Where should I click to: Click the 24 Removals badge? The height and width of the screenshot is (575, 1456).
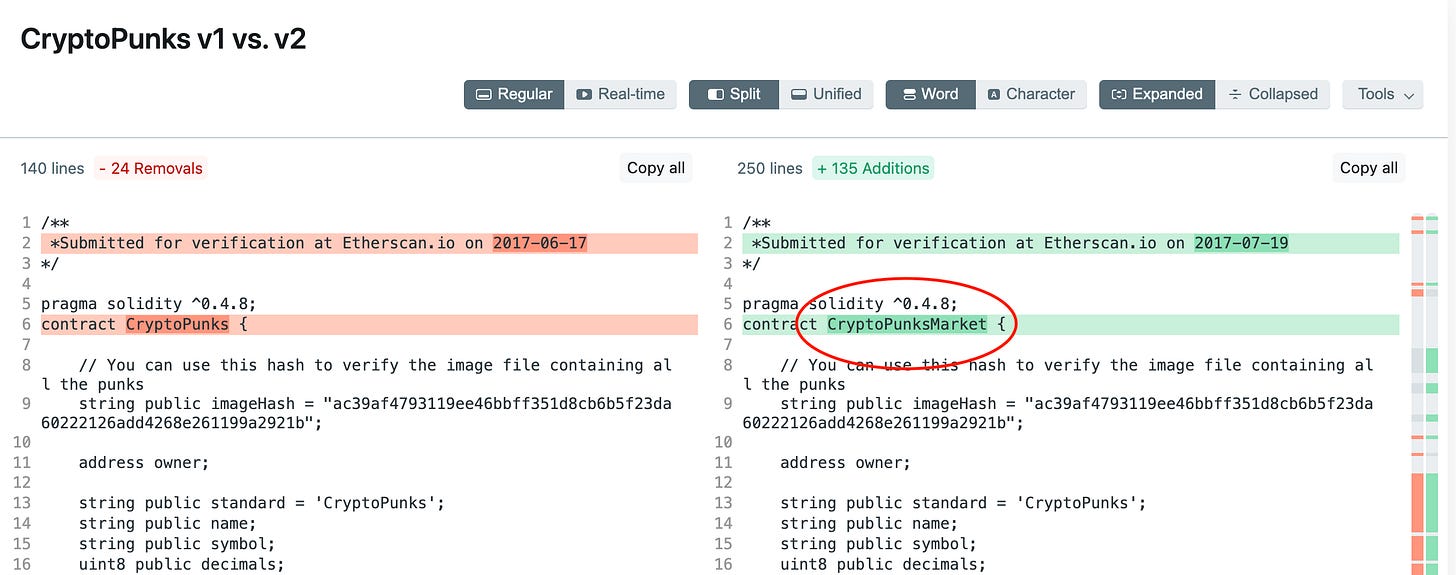151,168
